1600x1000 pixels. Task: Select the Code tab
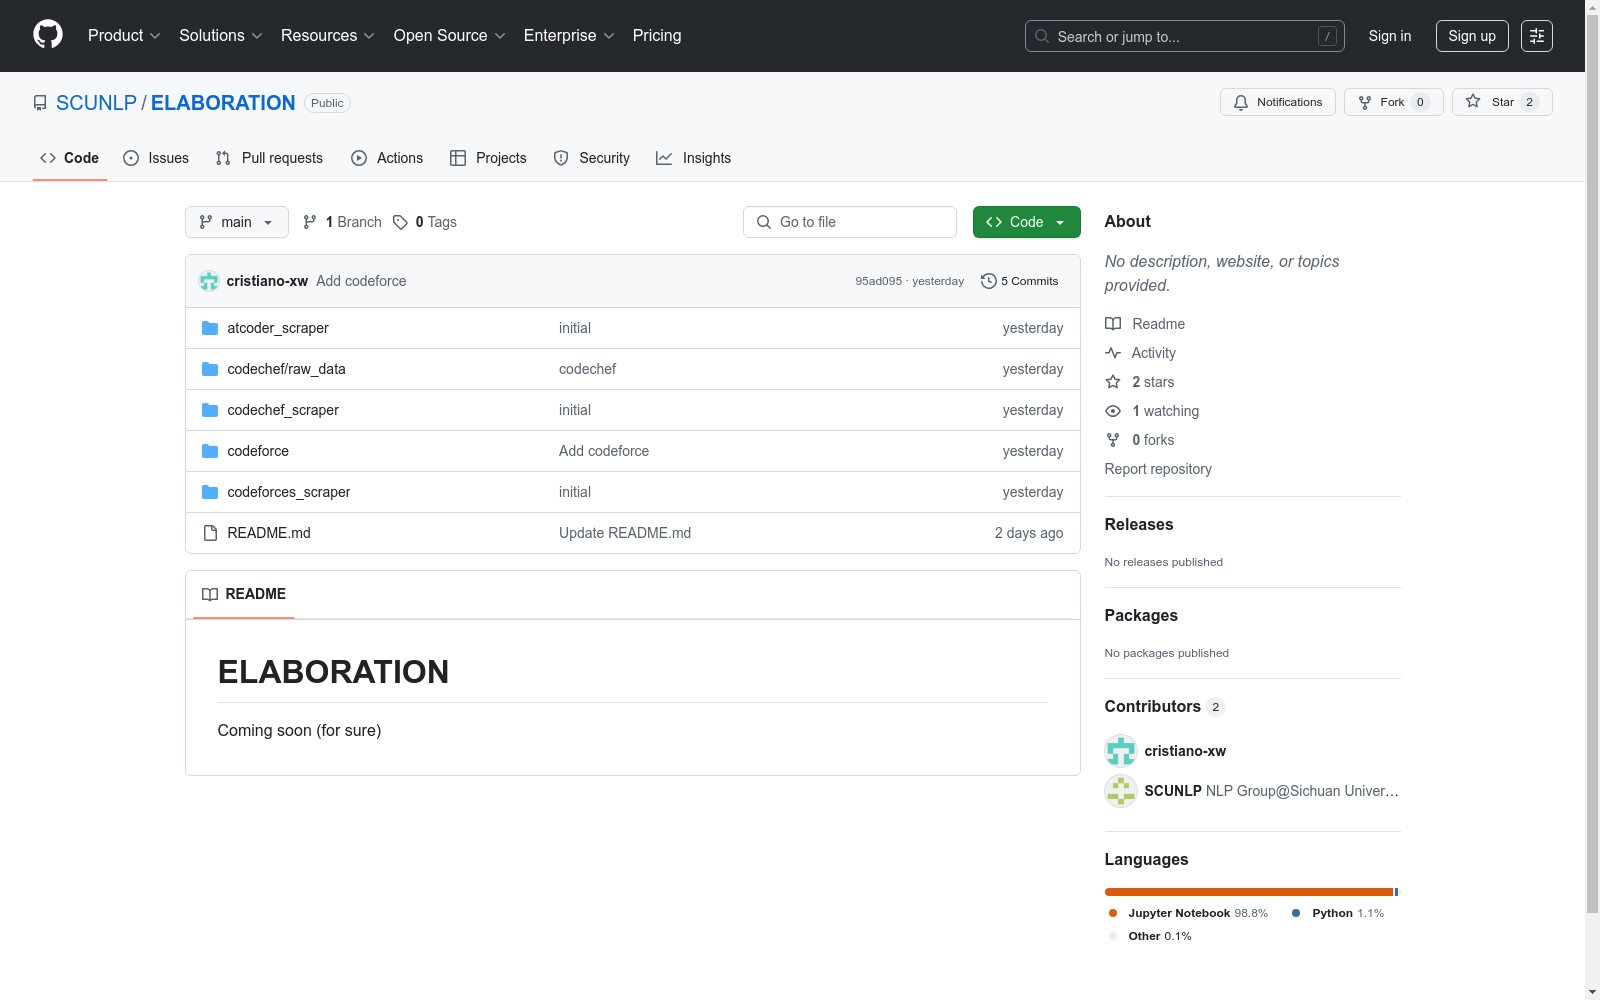[x=70, y=158]
